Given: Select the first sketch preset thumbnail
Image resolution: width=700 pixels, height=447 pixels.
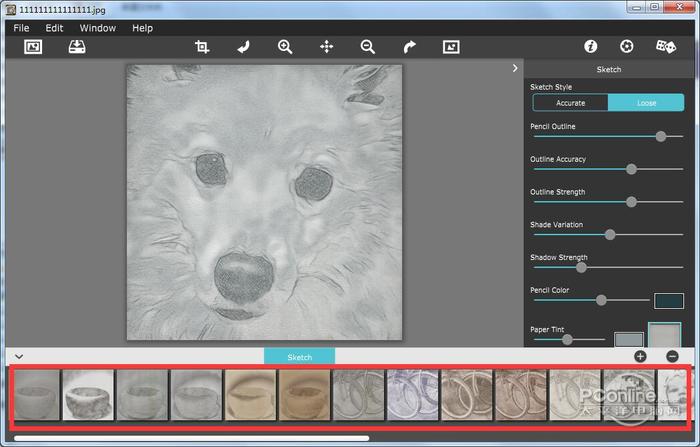Looking at the screenshot, I should (x=35, y=395).
